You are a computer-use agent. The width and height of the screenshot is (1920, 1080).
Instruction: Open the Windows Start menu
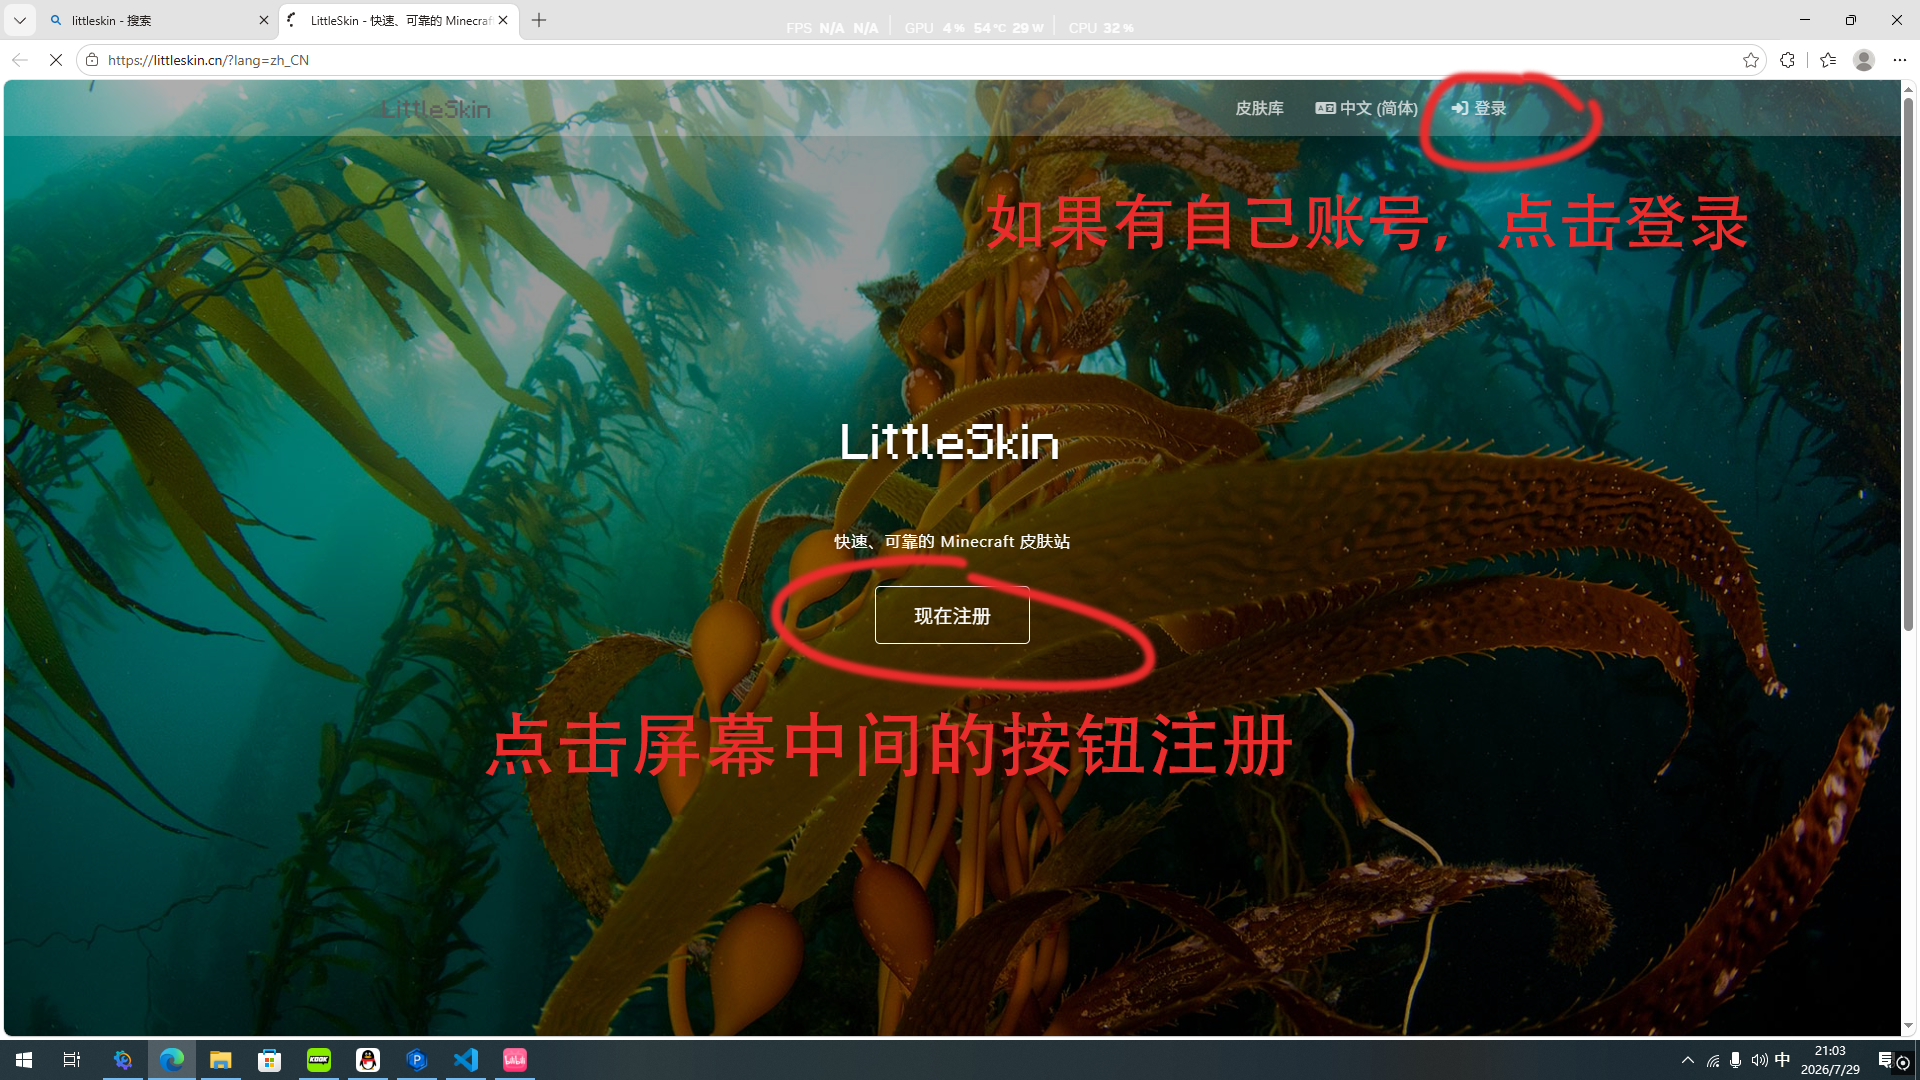(24, 1060)
